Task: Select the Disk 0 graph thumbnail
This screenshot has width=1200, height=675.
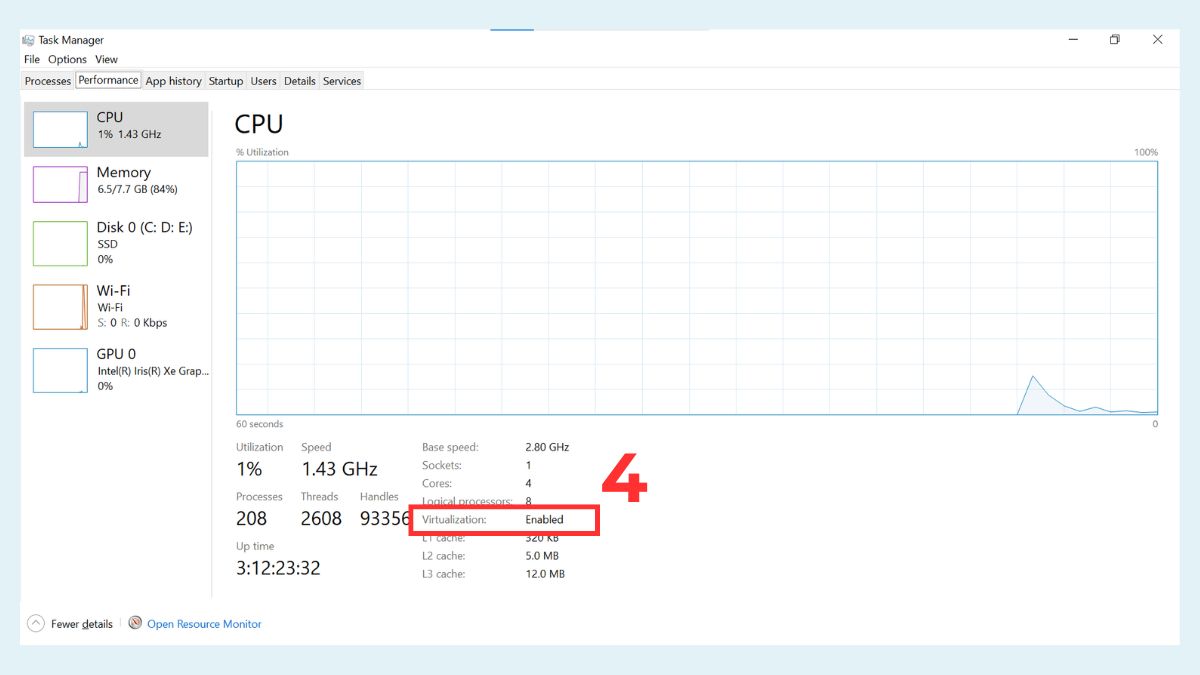Action: click(60, 243)
